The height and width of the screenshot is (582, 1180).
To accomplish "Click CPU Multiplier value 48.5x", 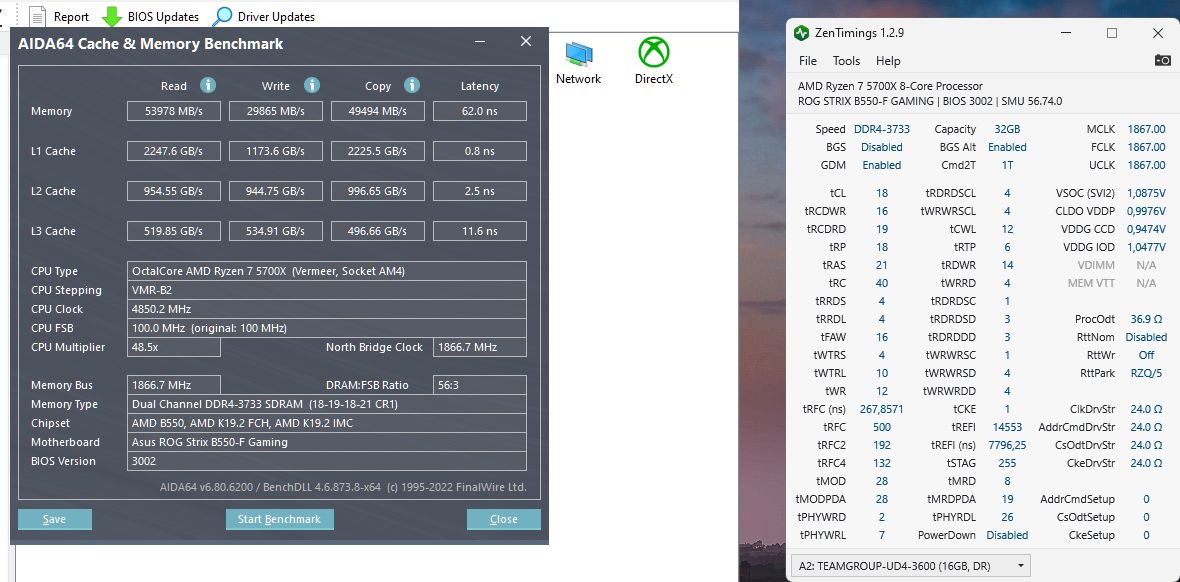I will click(173, 348).
